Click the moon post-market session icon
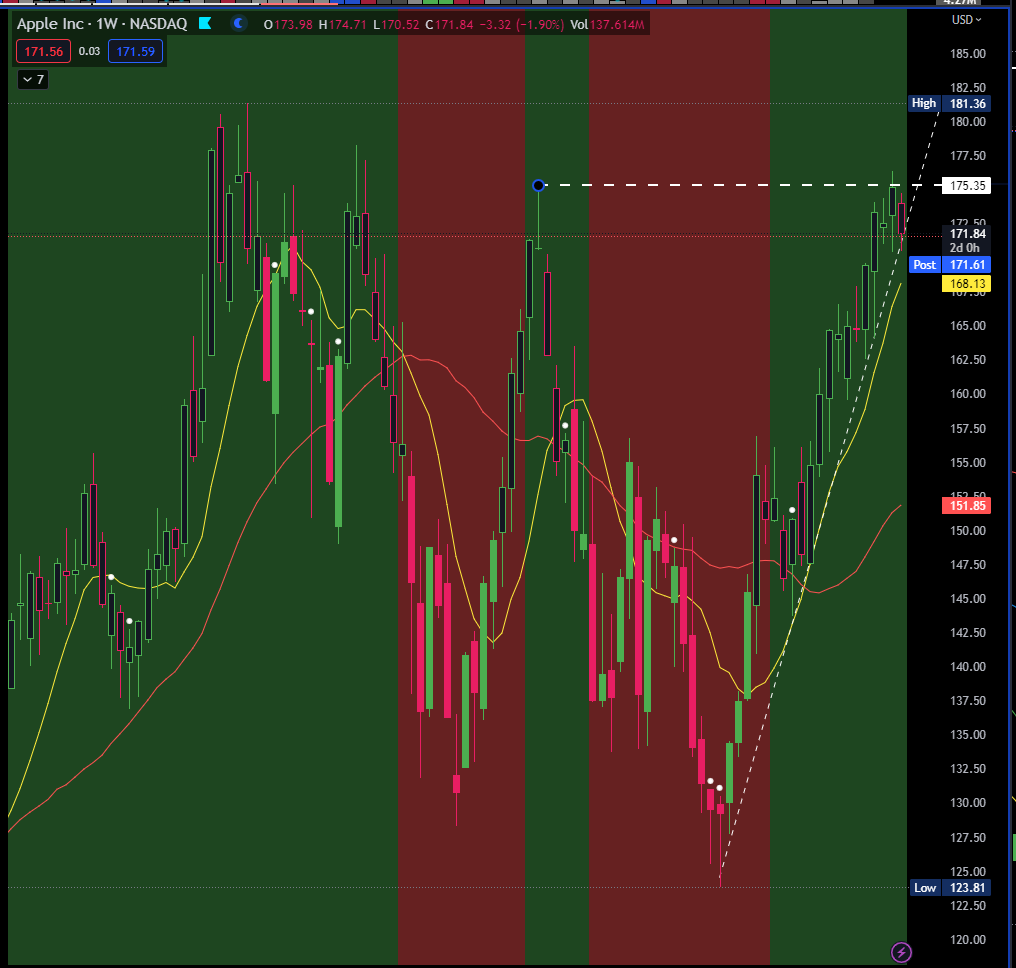Viewport: 1016px width, 968px height. (238, 23)
